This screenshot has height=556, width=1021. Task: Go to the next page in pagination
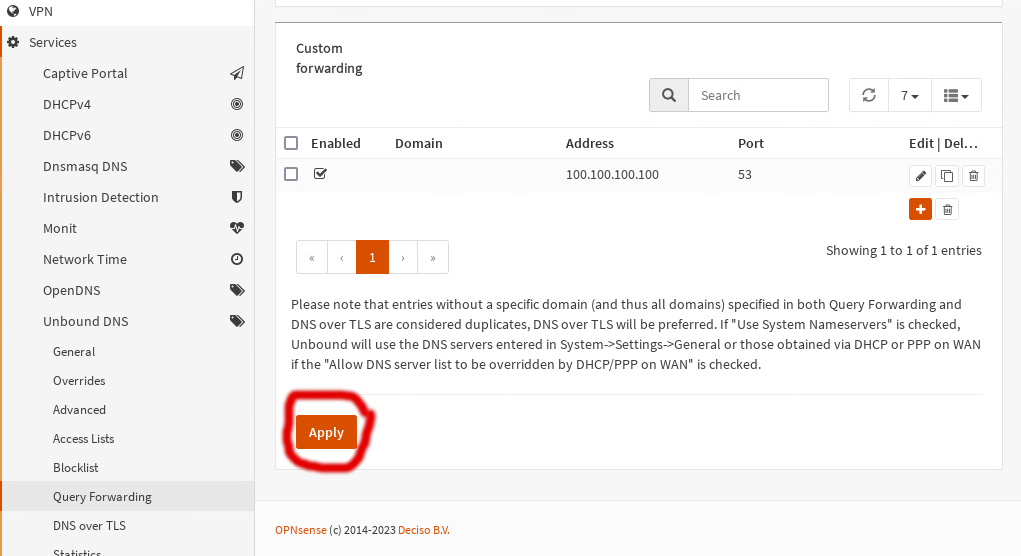click(403, 257)
